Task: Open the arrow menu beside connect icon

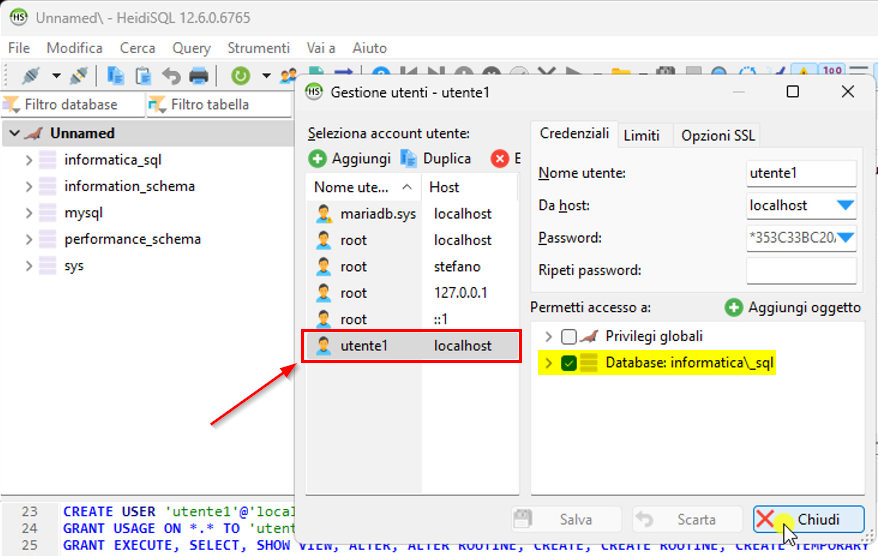Action: coord(56,75)
